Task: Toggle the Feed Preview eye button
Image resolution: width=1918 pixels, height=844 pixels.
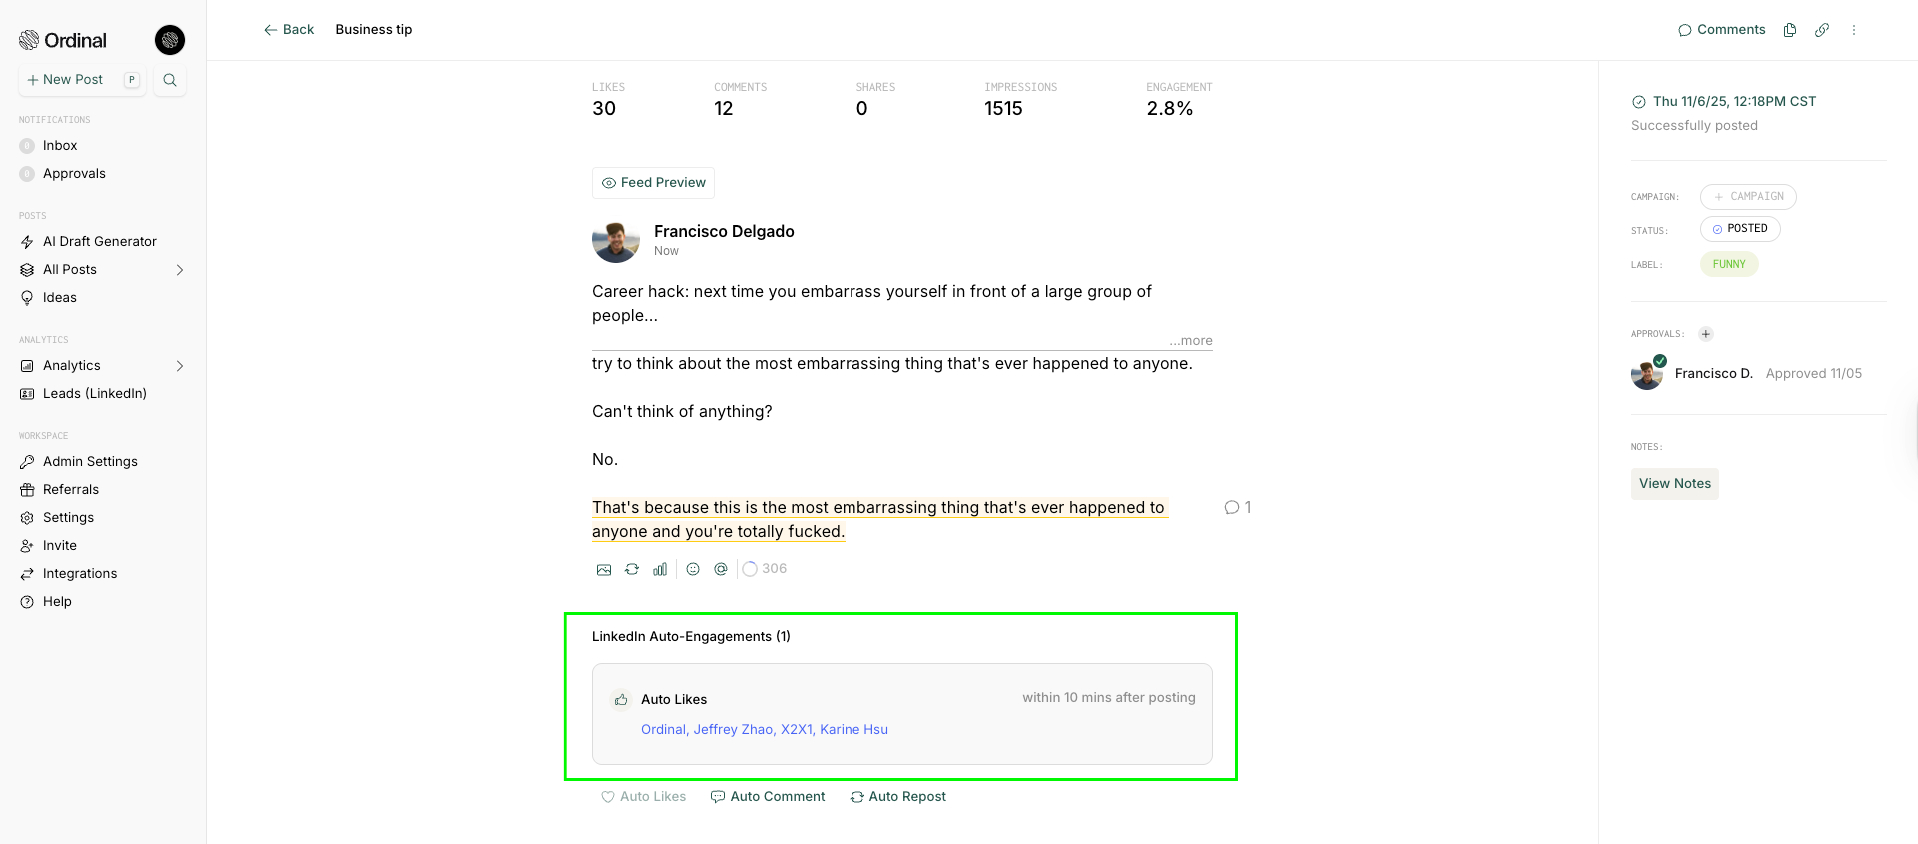Action: 653,183
